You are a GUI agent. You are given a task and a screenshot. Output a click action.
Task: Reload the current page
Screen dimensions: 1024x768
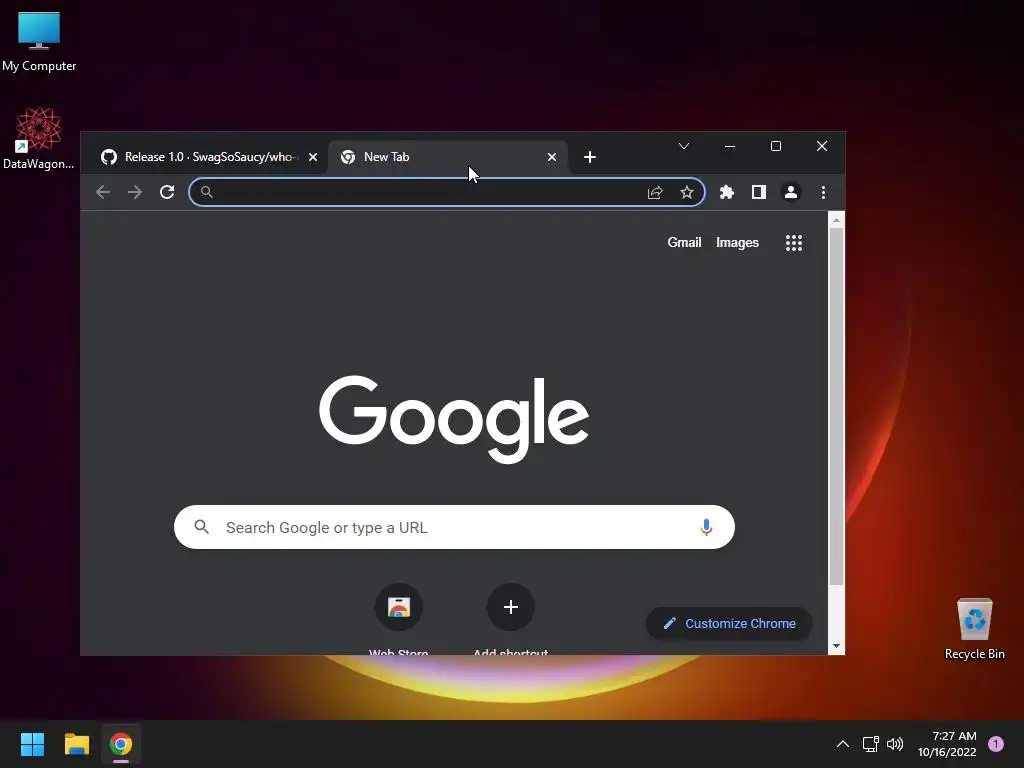click(x=167, y=192)
